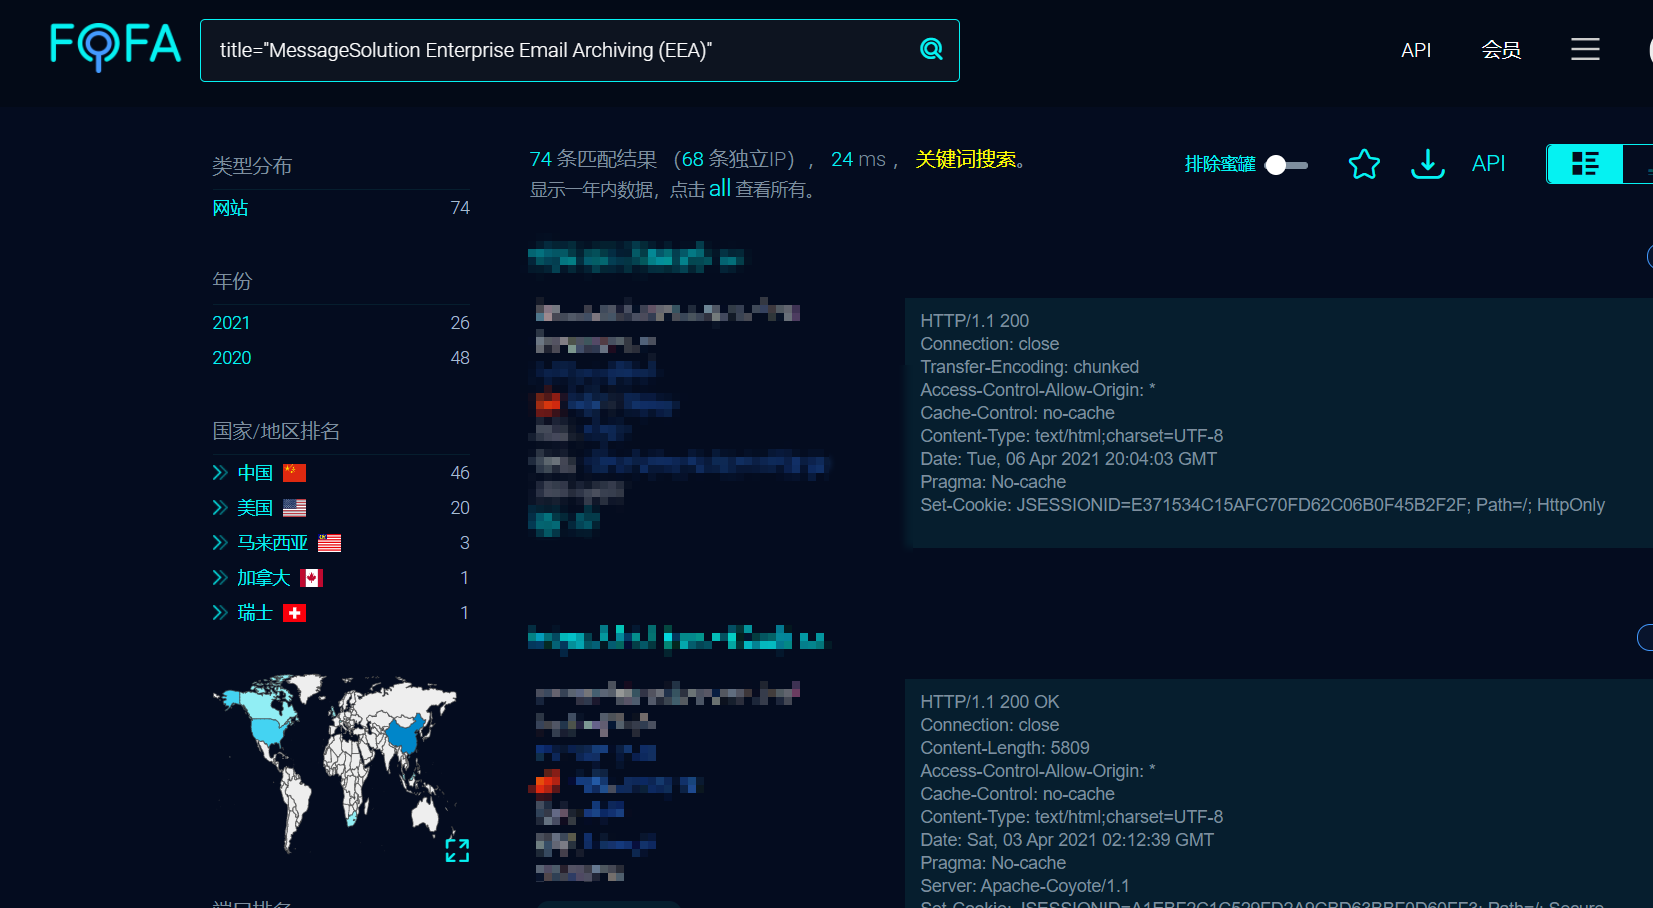The image size is (1653, 908).
Task: Open the first result's blurred title link
Action: (636, 258)
